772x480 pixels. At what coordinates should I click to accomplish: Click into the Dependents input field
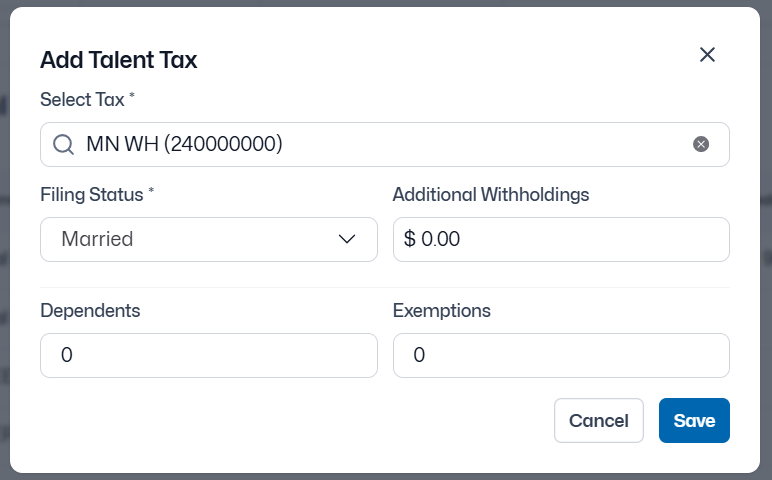(208, 355)
